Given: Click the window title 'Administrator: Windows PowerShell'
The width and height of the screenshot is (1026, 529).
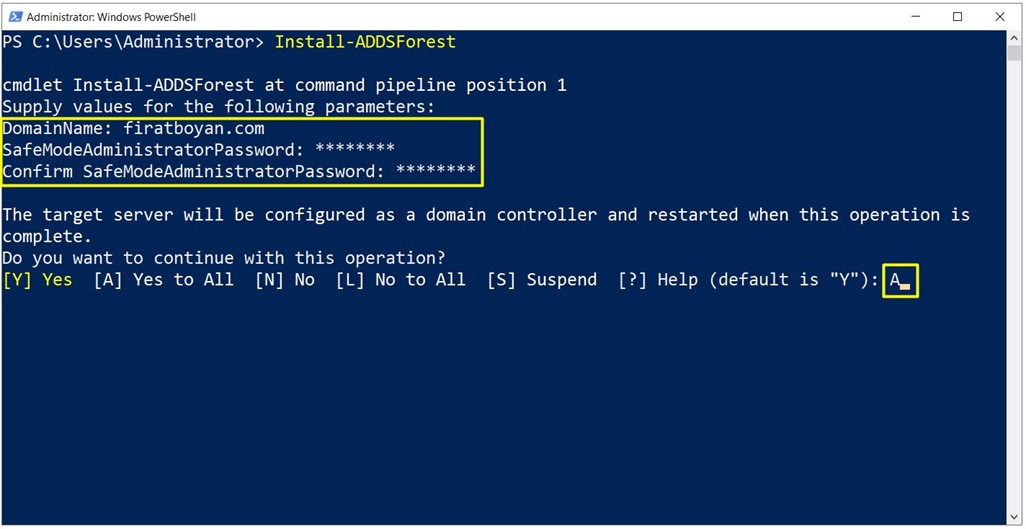Looking at the screenshot, I should tap(111, 17).
